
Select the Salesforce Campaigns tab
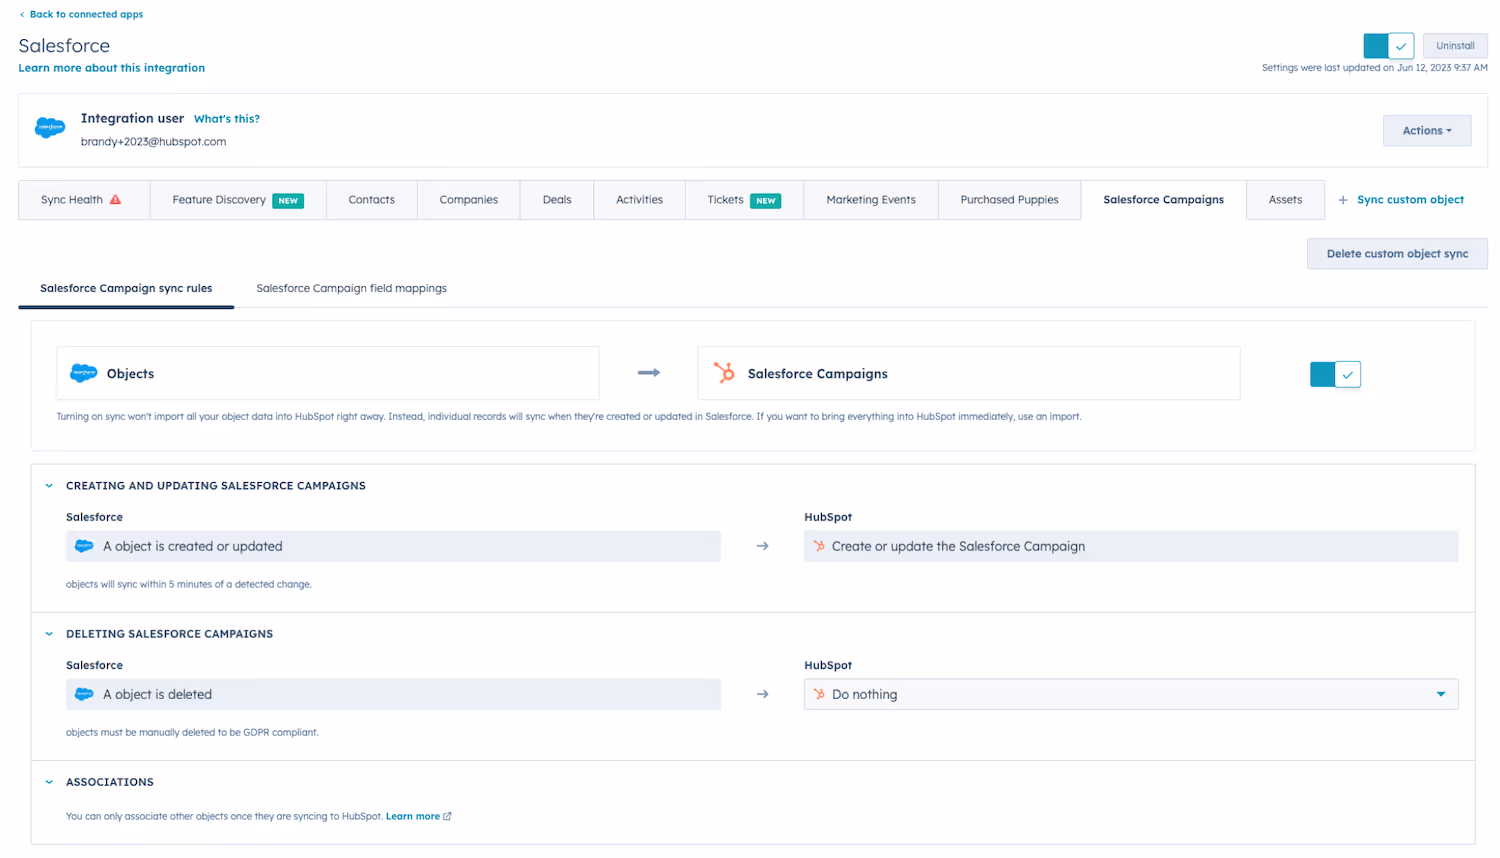point(1163,200)
